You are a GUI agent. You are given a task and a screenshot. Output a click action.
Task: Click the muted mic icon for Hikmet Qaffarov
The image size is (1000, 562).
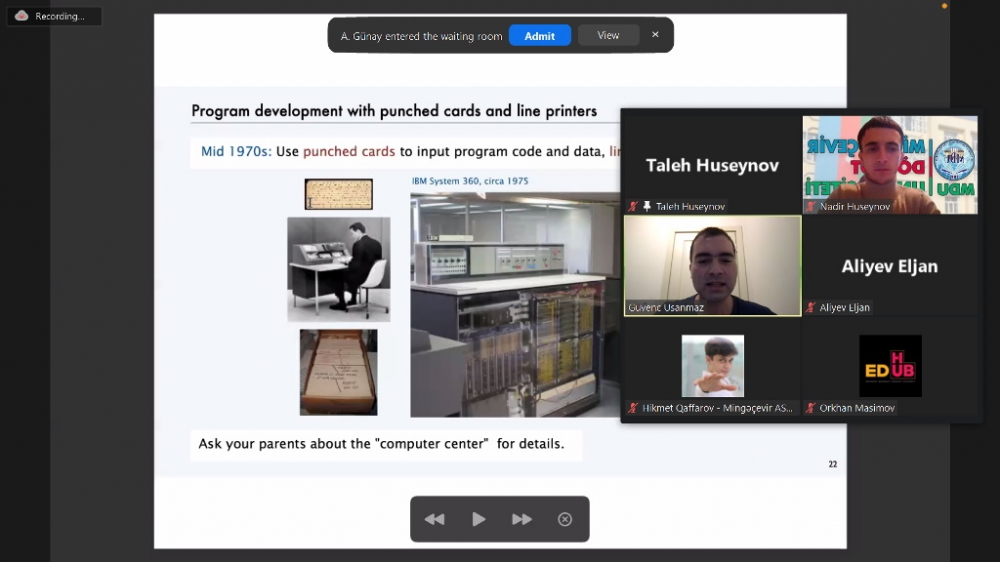tap(633, 408)
